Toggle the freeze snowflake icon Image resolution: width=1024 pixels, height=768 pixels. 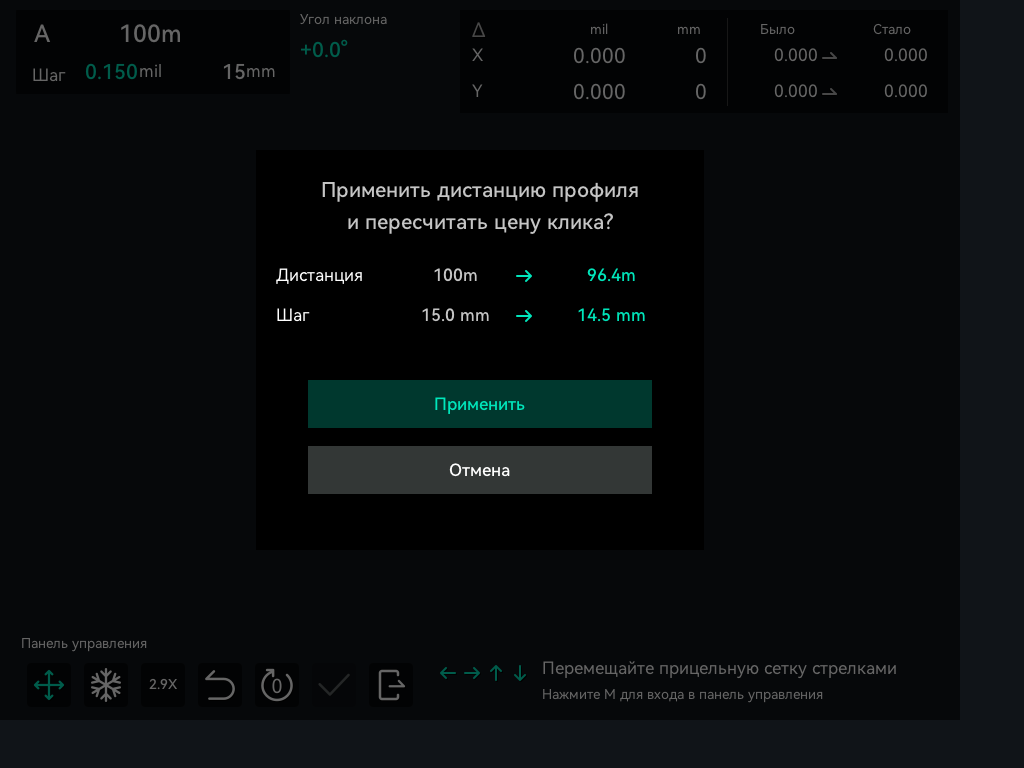tap(106, 685)
